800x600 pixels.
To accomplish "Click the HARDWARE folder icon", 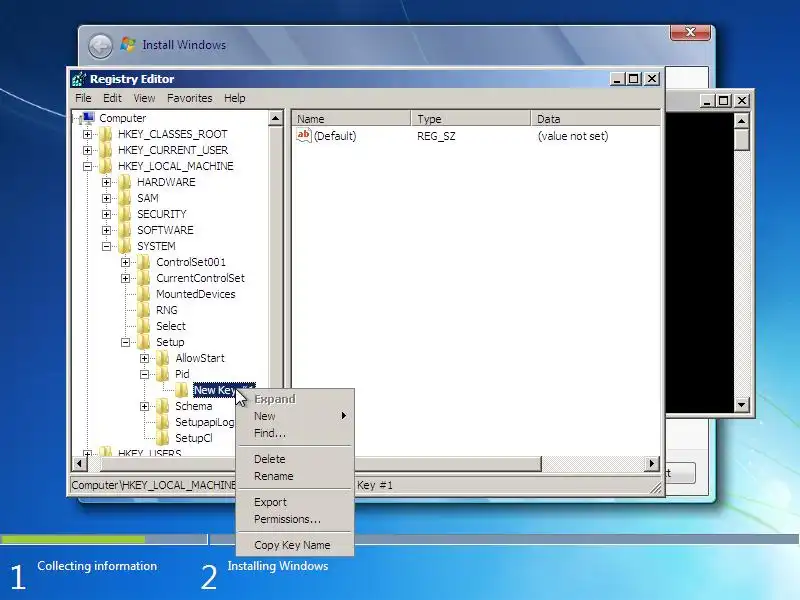I will click(x=125, y=182).
